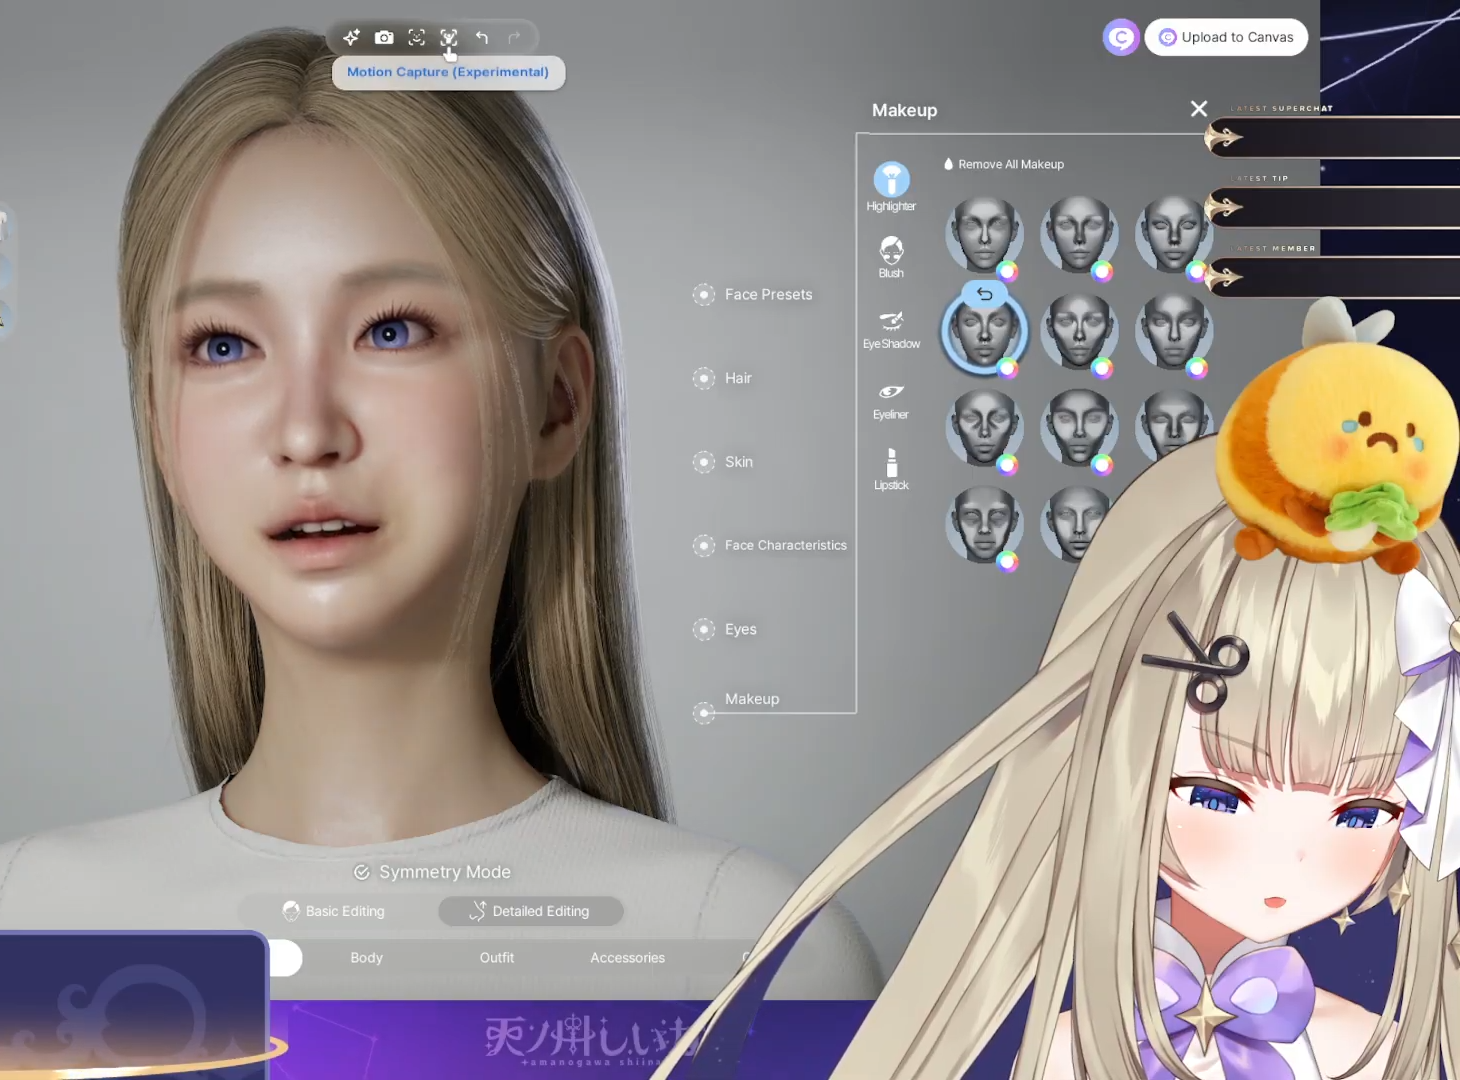Choose highlighter preset in third row, first column

tap(984, 427)
